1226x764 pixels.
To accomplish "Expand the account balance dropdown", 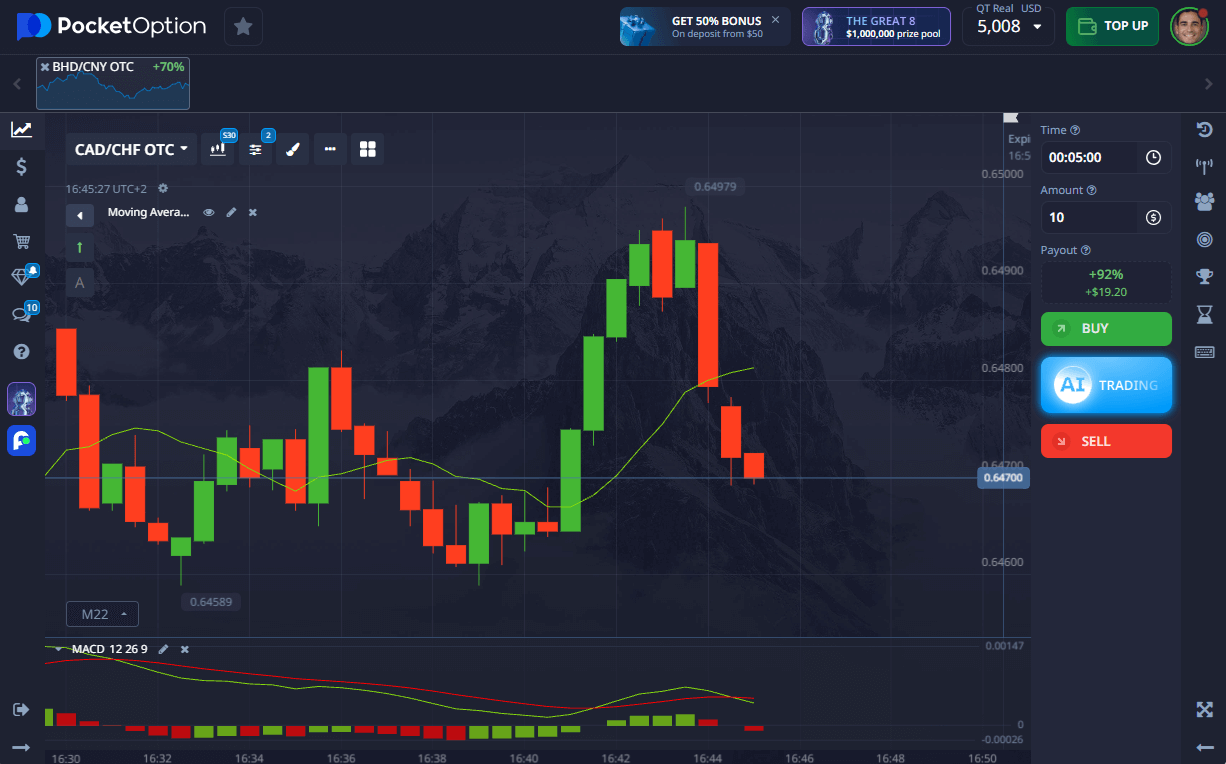I will [1008, 26].
